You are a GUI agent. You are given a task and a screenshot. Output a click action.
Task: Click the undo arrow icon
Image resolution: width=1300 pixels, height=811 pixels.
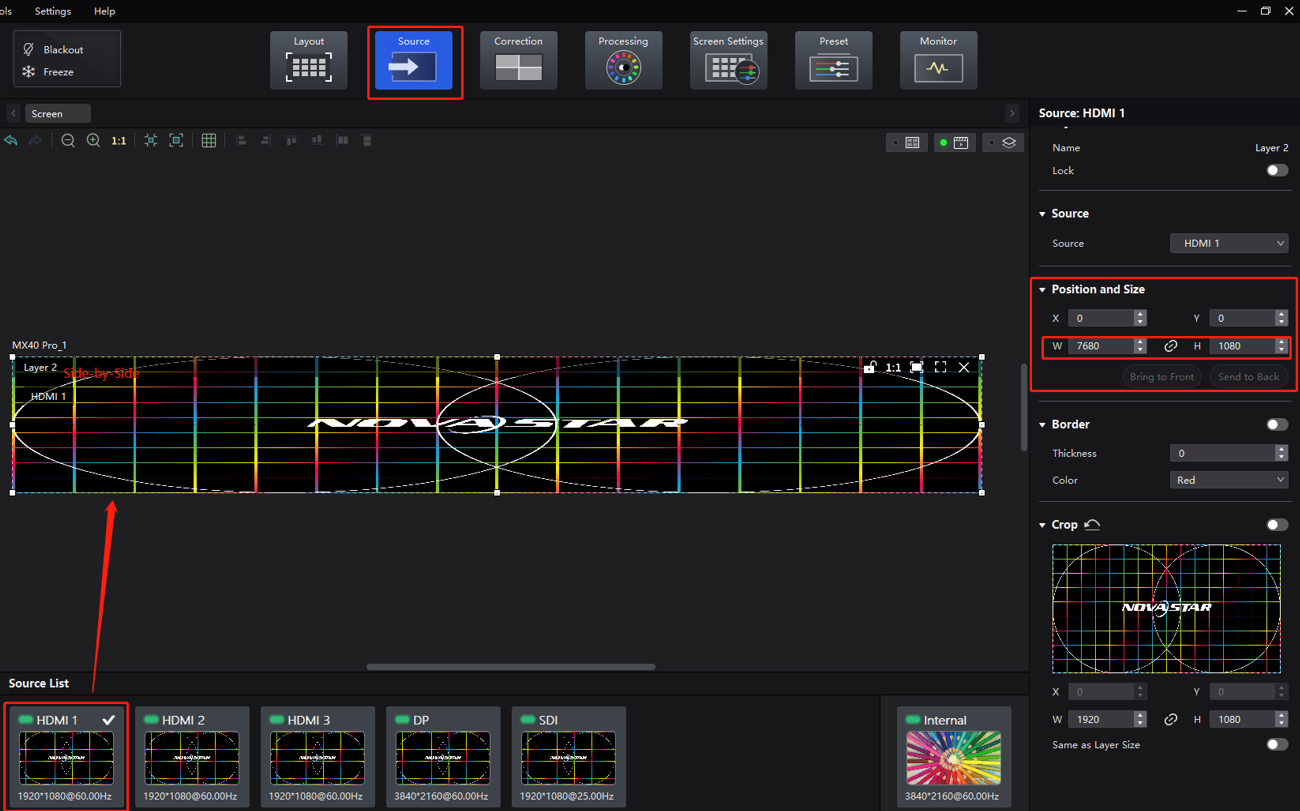[11, 141]
